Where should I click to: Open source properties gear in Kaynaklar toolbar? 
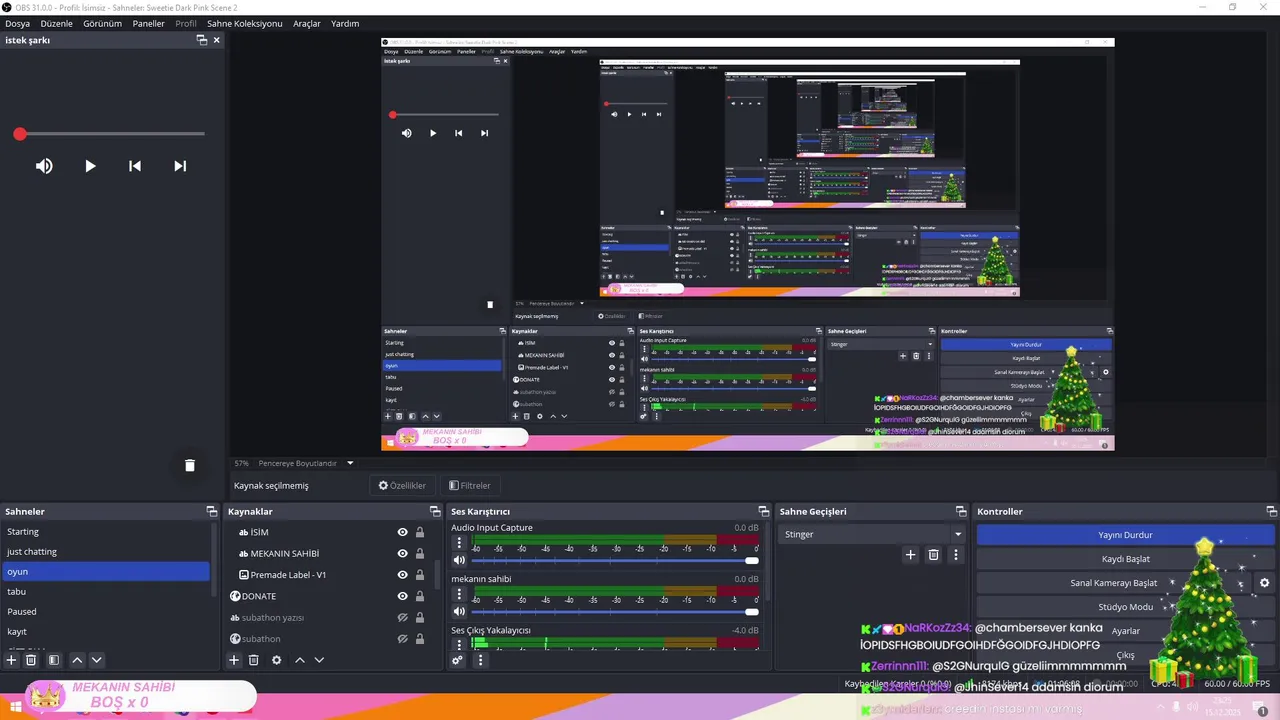tap(277, 660)
